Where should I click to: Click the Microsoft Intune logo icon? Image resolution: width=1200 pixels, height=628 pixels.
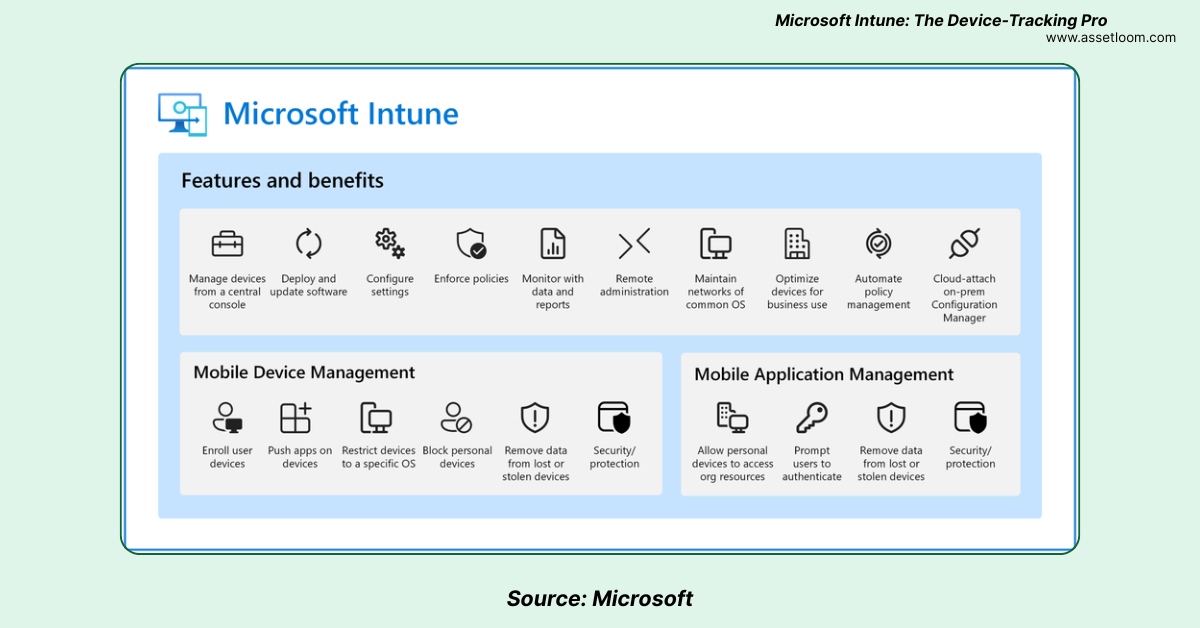tap(183, 114)
